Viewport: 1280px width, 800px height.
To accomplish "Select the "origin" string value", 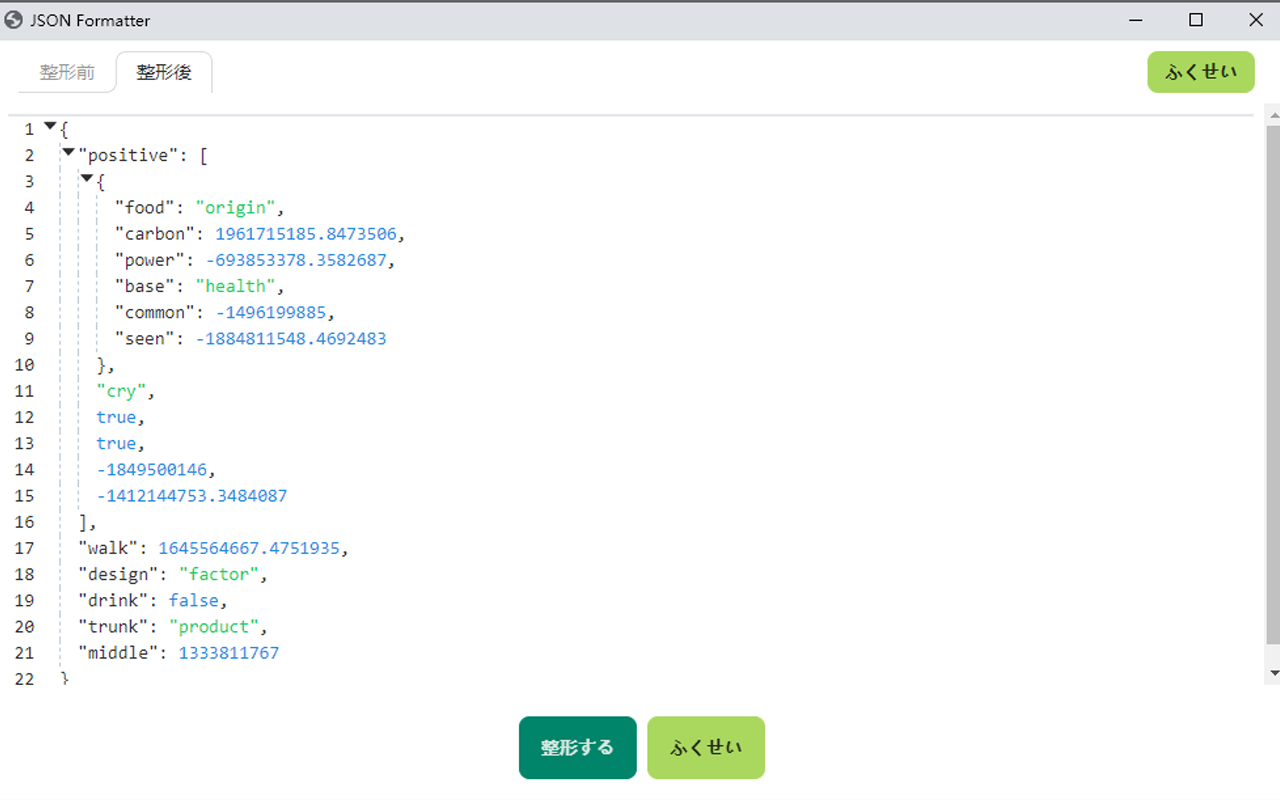I will (236, 207).
